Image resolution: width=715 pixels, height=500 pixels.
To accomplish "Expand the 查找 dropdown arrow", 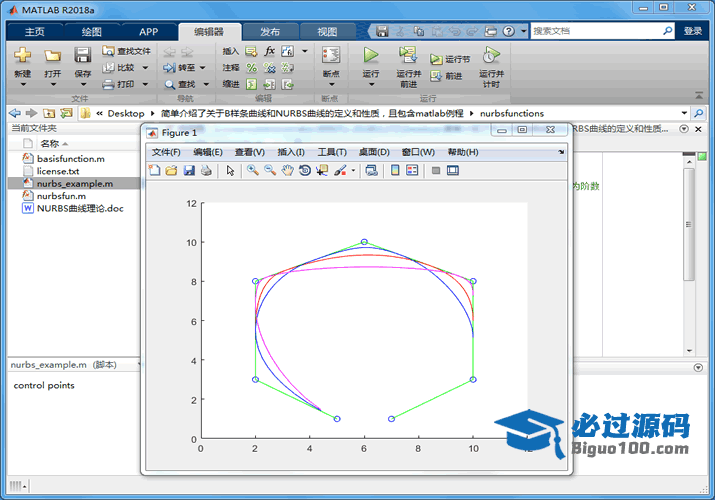I will (x=206, y=84).
